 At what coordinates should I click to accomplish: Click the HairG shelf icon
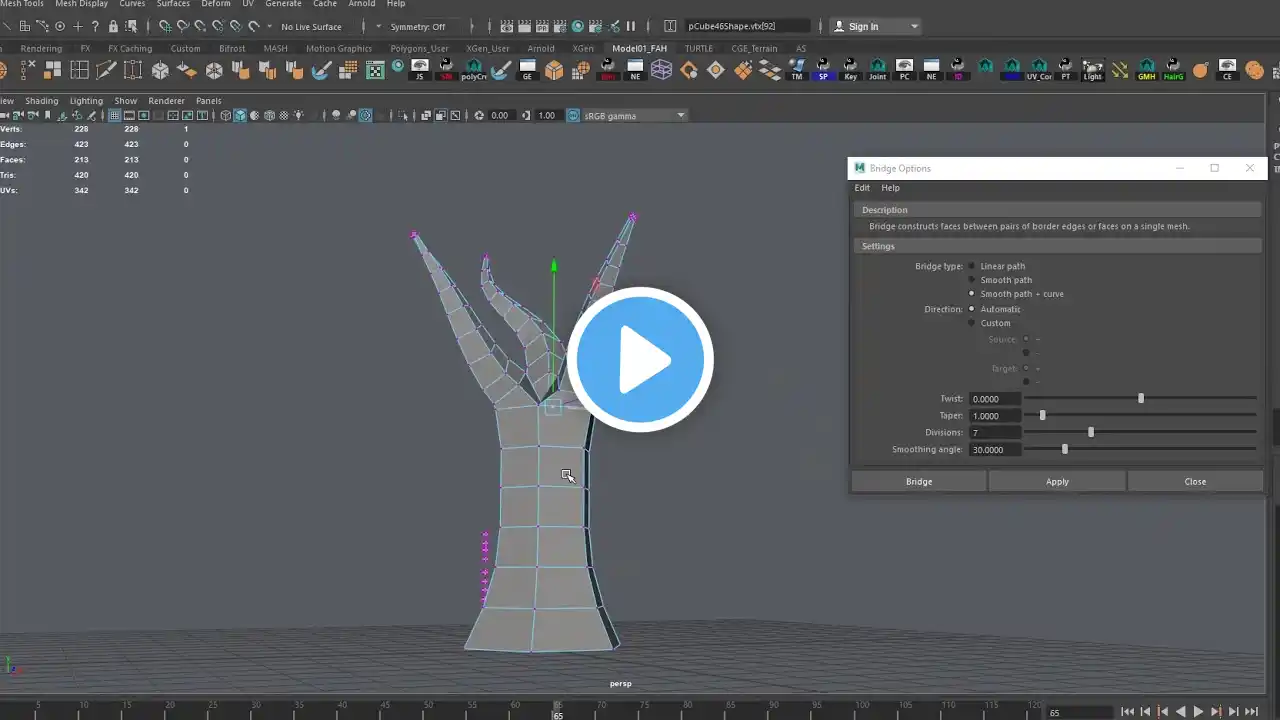[x=1173, y=70]
